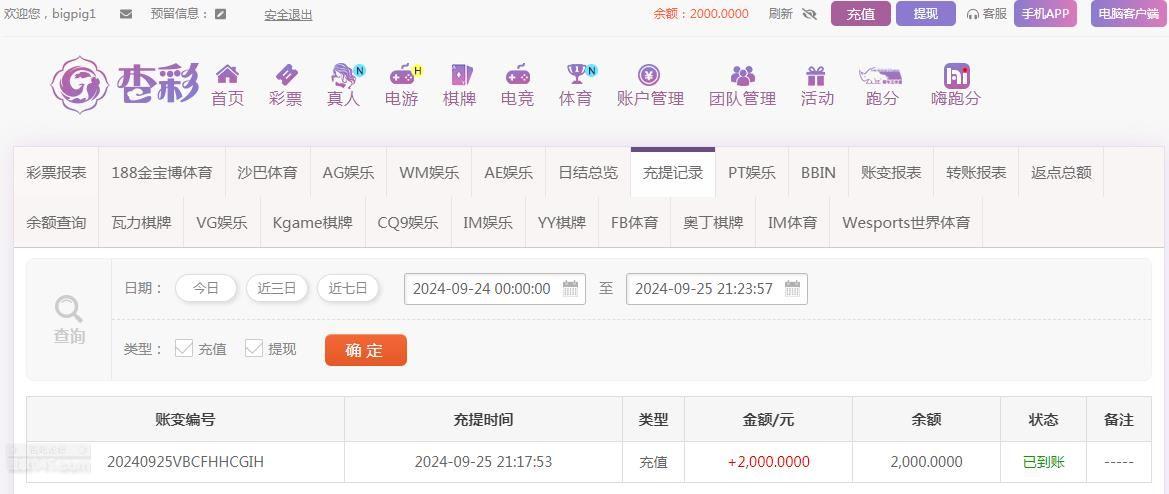This screenshot has width=1169, height=494.
Task: Click the 安全退出 logout link
Action: coord(289,14)
